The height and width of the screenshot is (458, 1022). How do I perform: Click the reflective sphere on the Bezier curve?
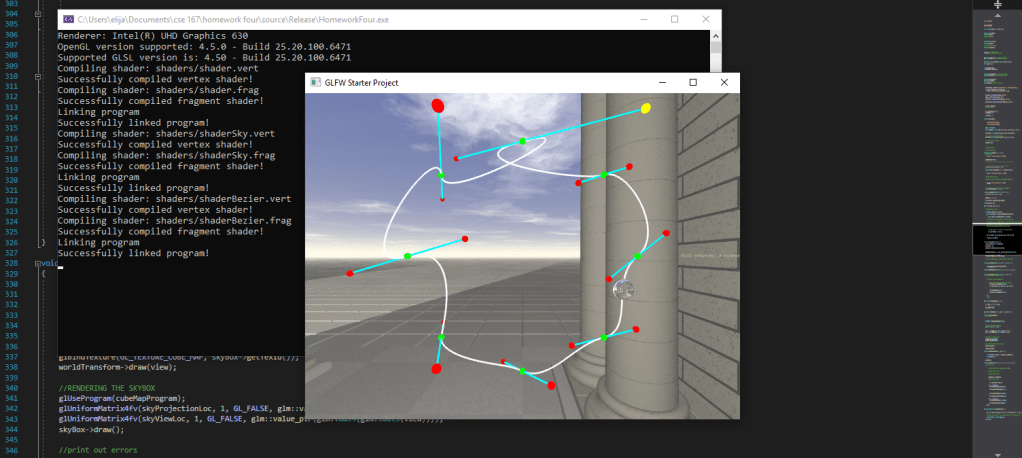(623, 290)
